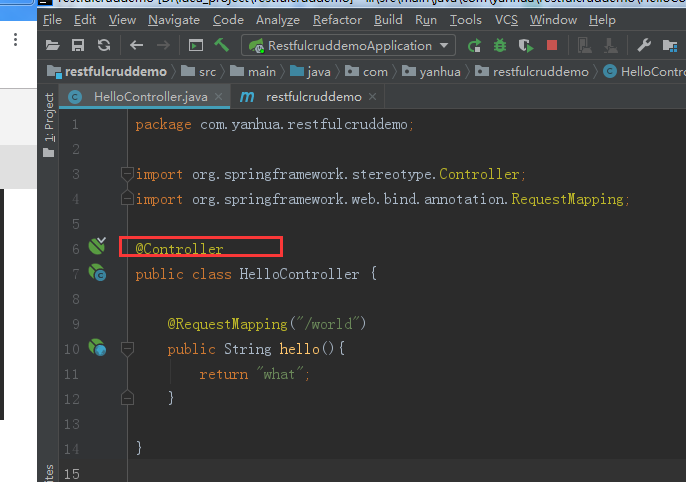Image resolution: width=686 pixels, height=482 pixels.
Task: Click the restfulcruddemo package breadcrumb
Action: point(532,72)
